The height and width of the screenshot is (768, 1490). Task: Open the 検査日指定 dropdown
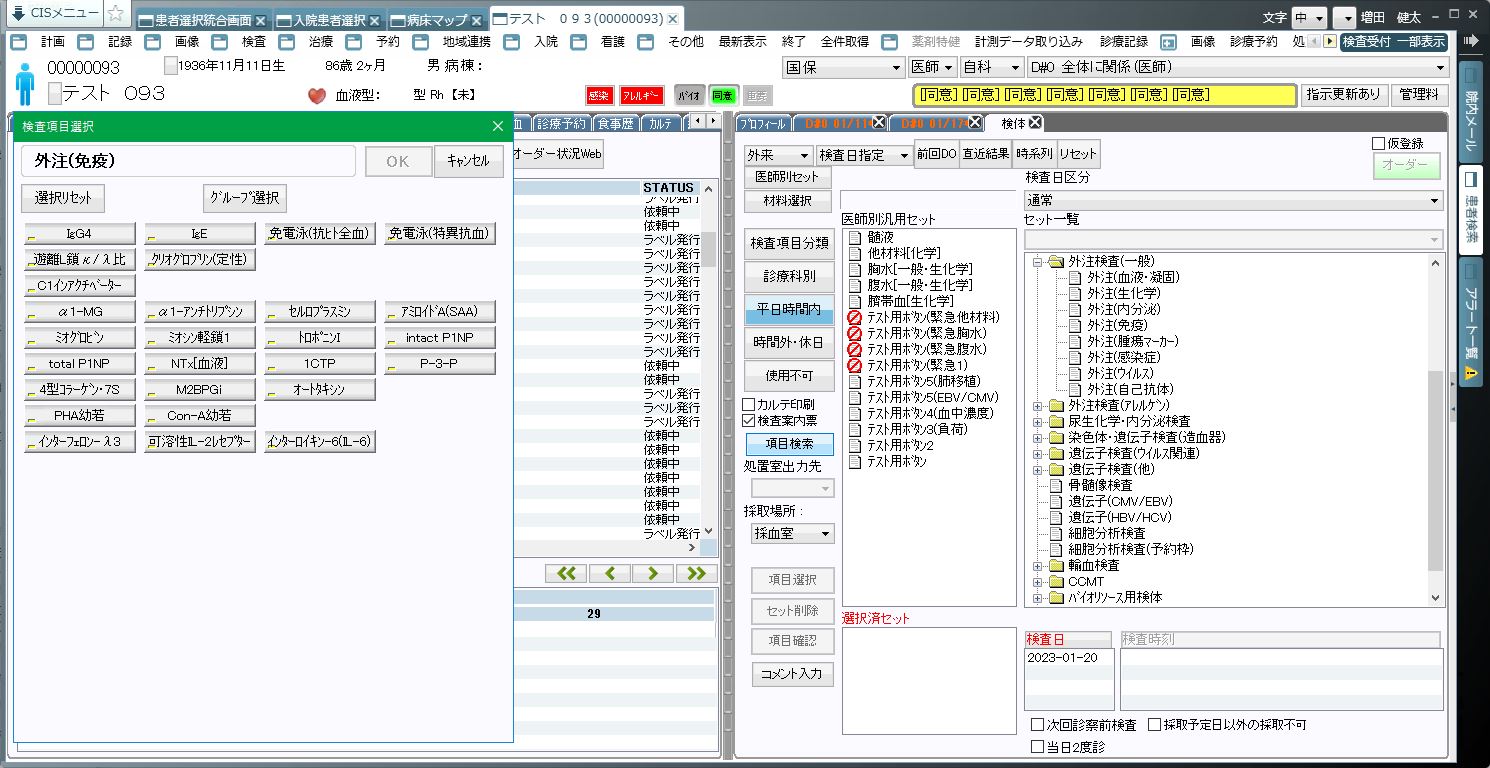864,156
